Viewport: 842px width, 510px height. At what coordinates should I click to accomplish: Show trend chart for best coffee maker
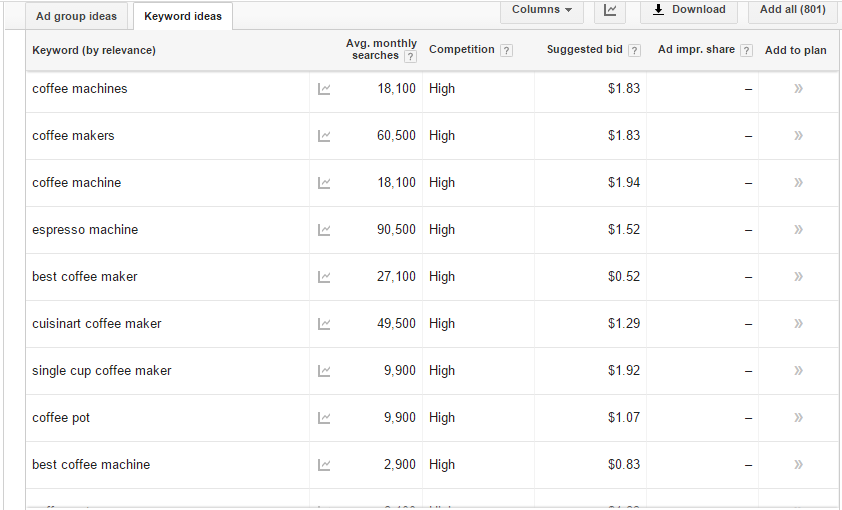pos(324,277)
